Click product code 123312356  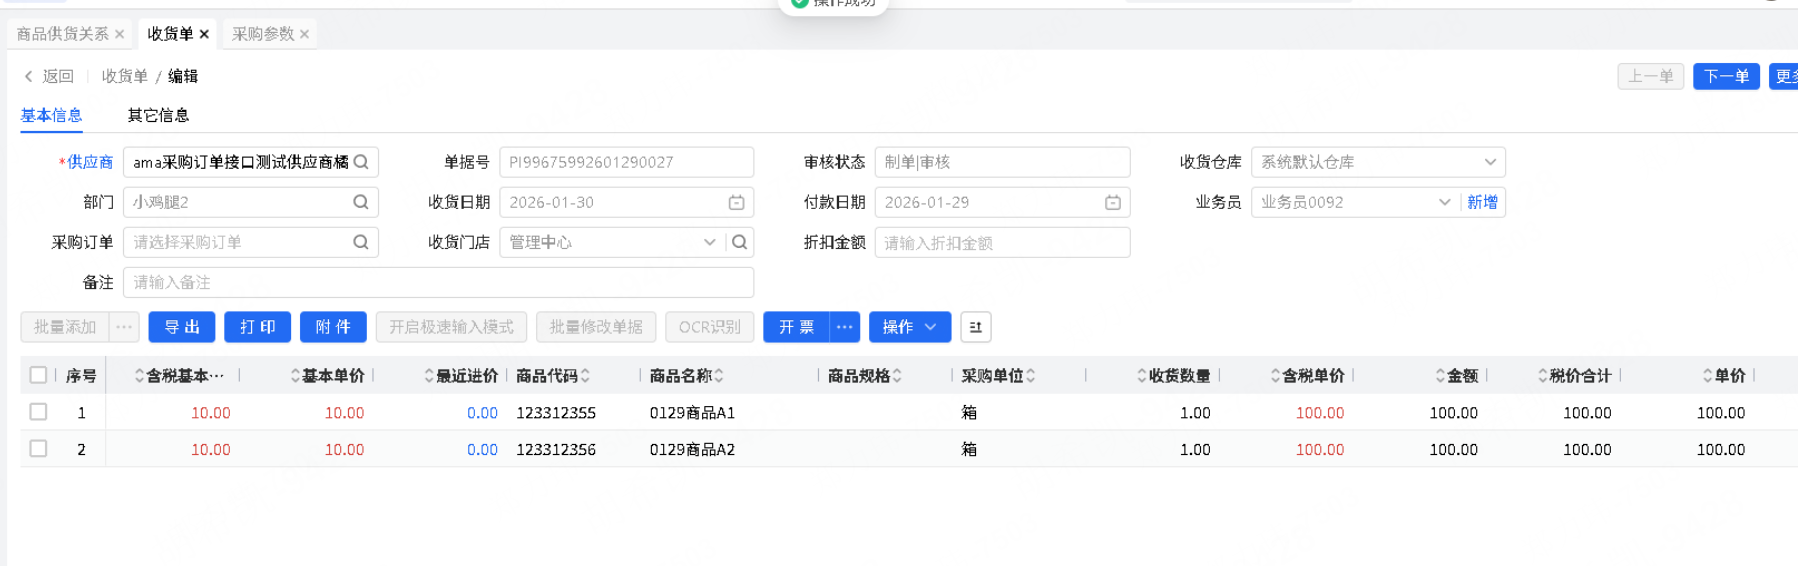point(556,450)
